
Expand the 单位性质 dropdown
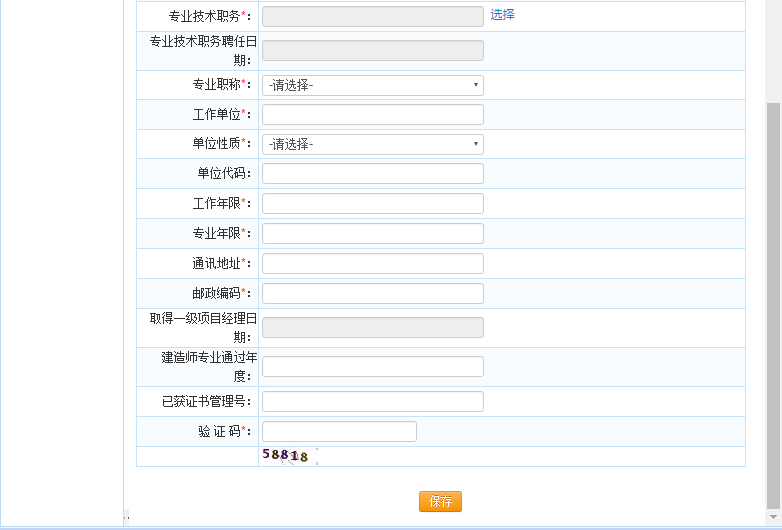pyautogui.click(x=372, y=144)
